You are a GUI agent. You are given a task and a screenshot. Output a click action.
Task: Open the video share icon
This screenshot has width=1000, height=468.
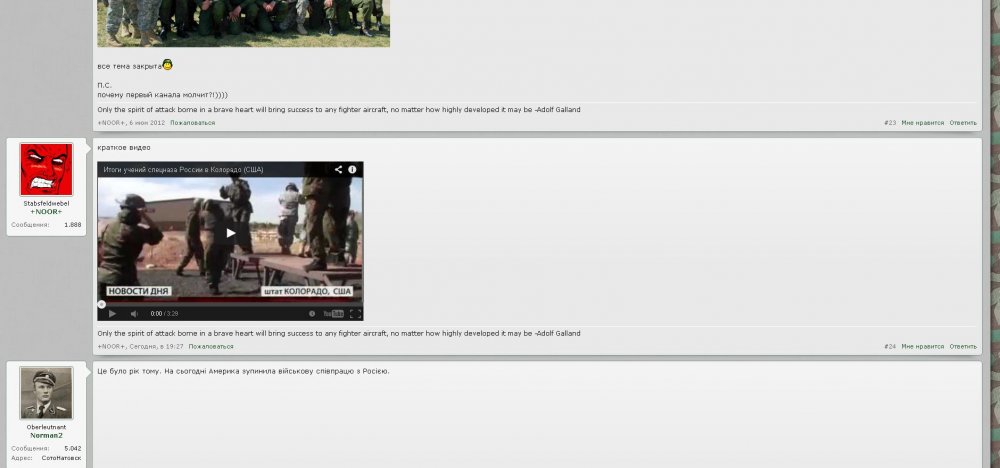pos(338,170)
